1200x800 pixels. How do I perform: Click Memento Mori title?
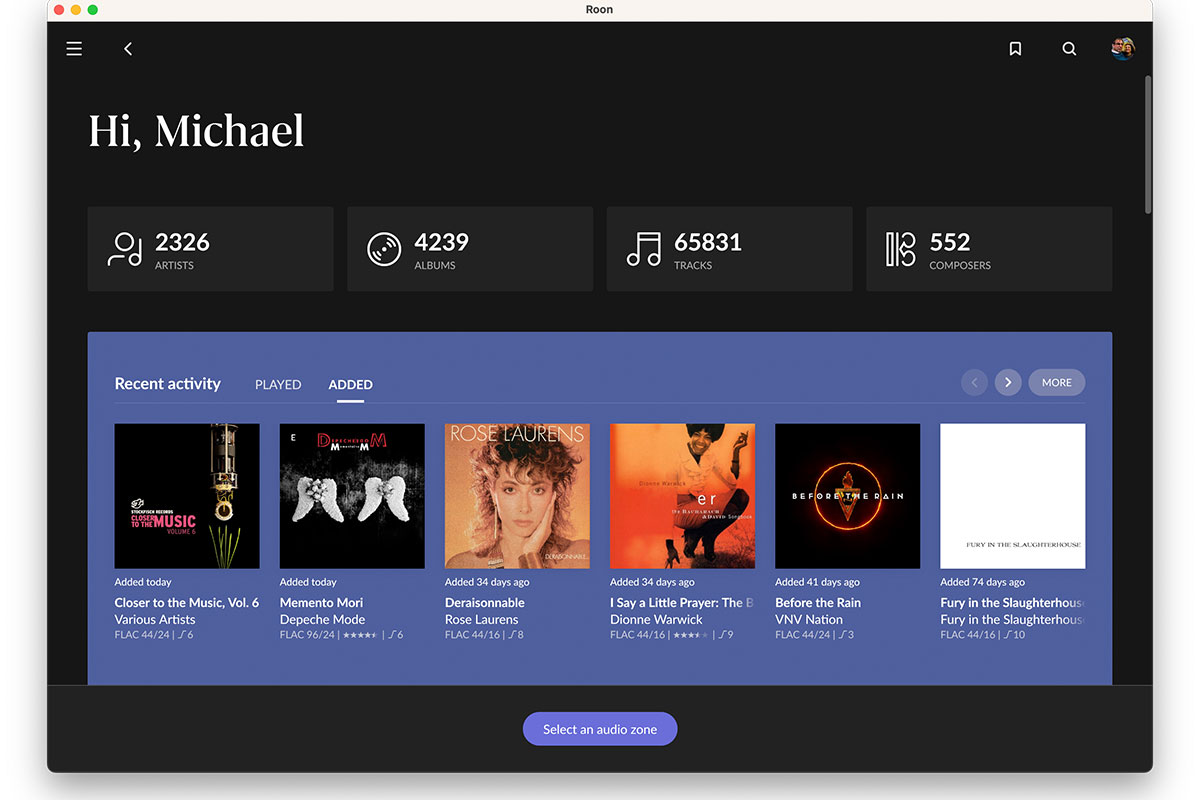(321, 603)
